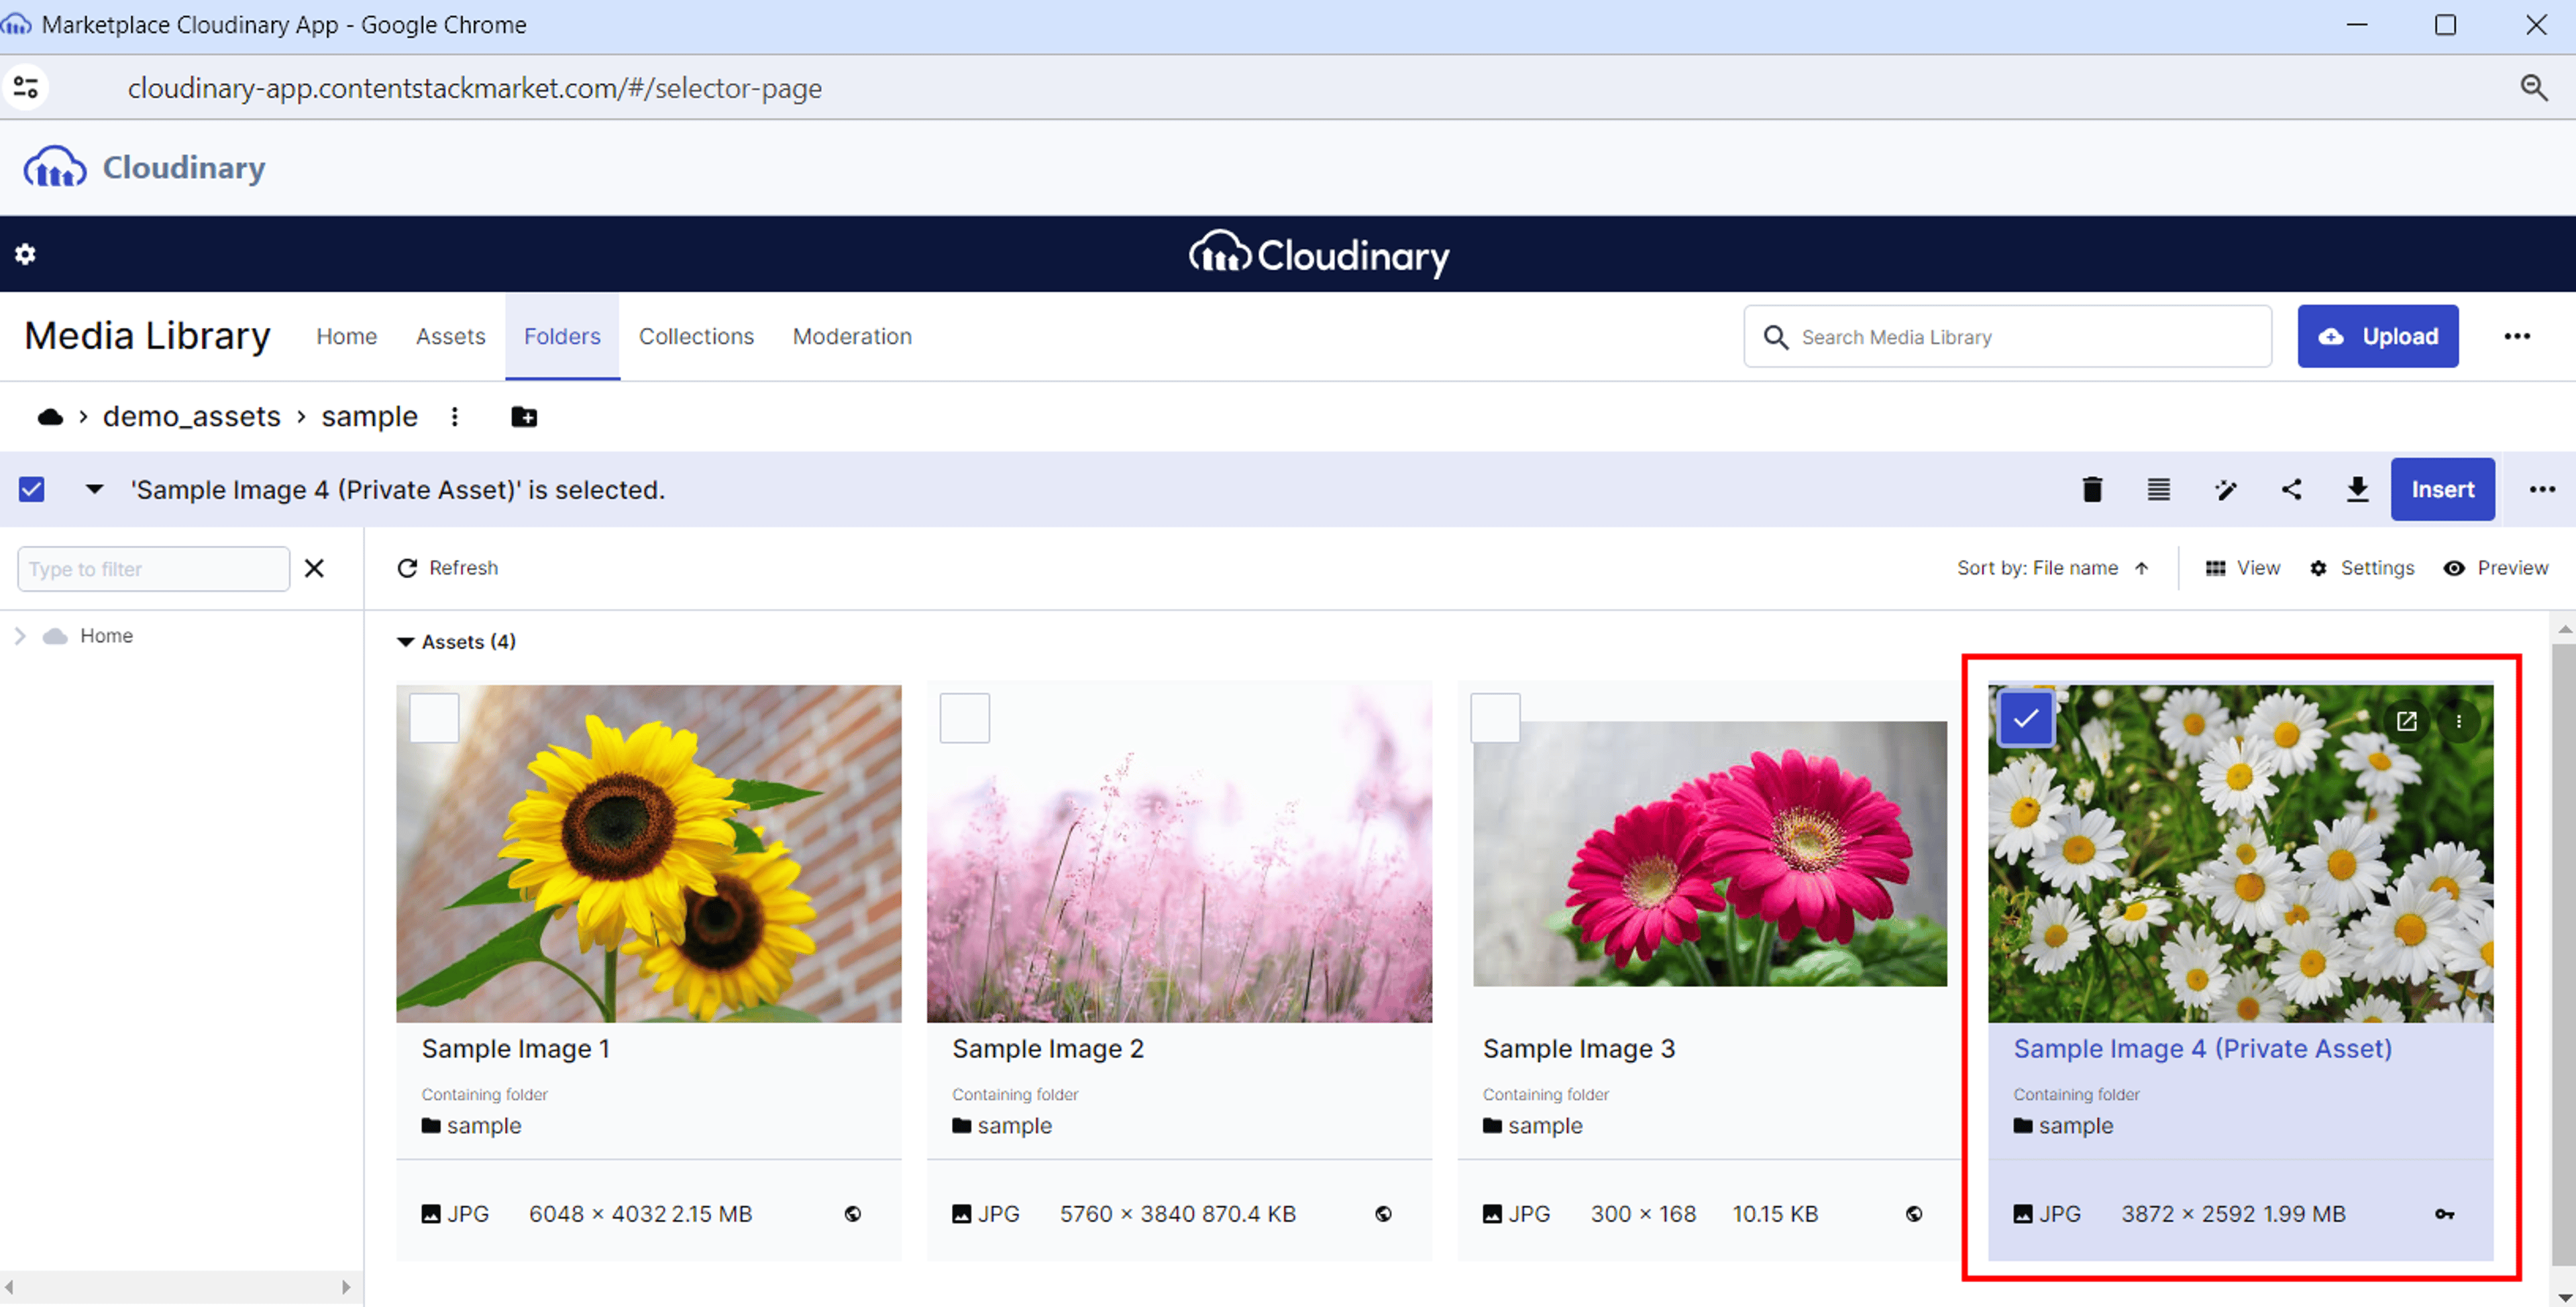2576x1307 pixels.
Task: Open the manage metadata list icon in the selection bar
Action: 2159,489
